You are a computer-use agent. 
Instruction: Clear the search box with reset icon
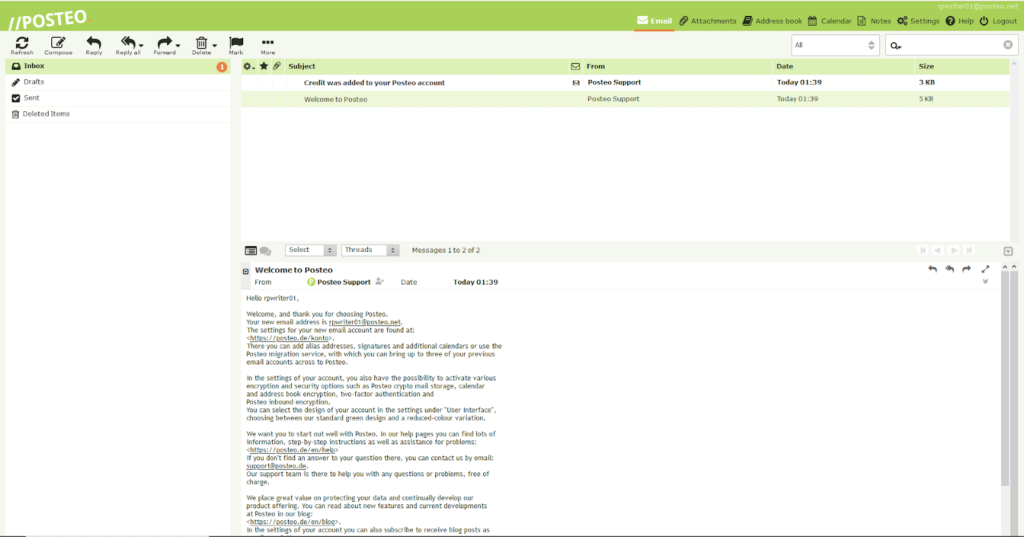click(1007, 45)
